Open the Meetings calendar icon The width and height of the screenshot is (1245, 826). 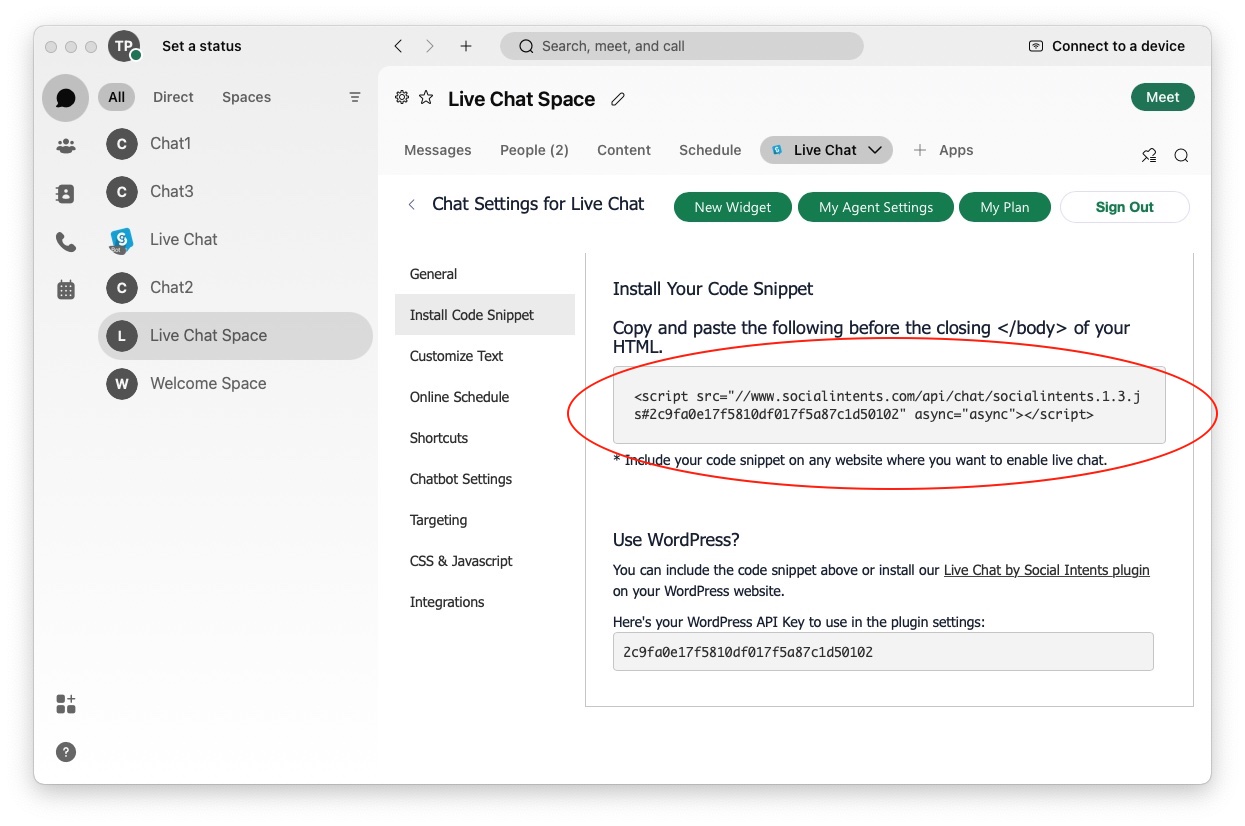tap(66, 290)
